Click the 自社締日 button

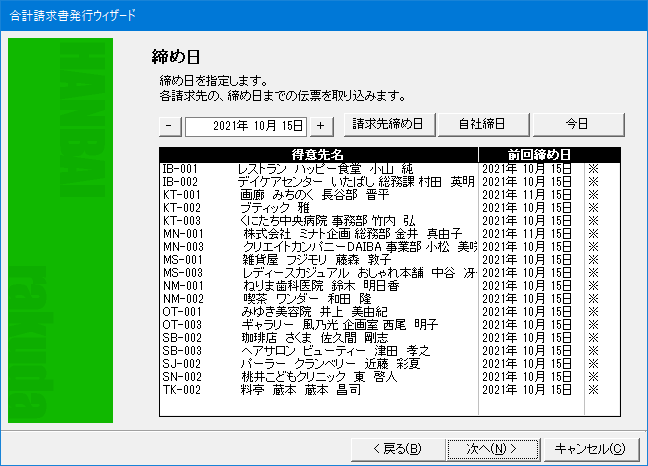coord(483,124)
